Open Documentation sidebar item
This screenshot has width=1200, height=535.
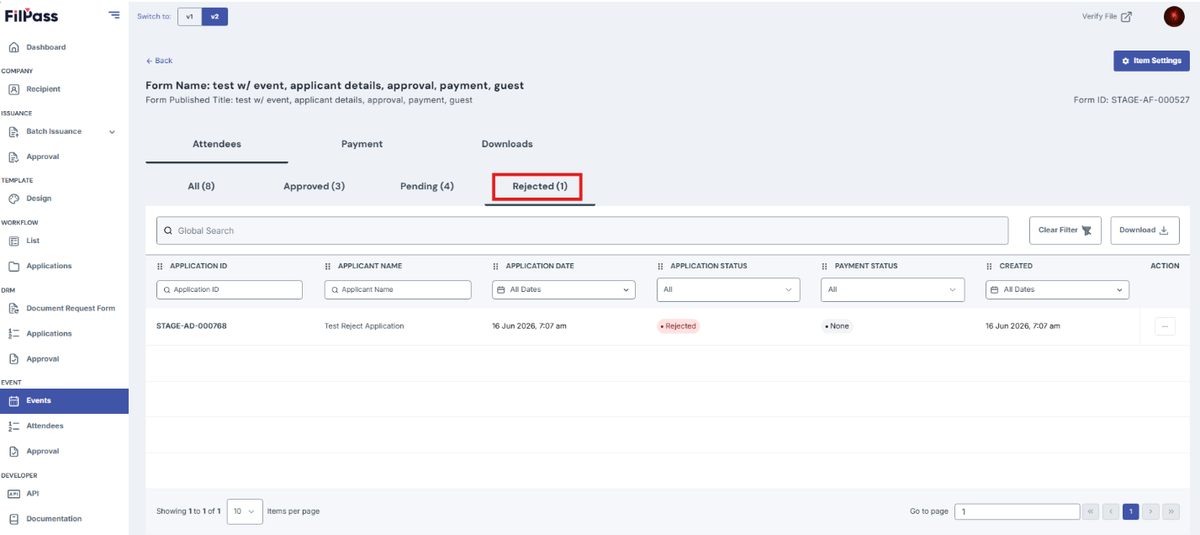(x=54, y=519)
